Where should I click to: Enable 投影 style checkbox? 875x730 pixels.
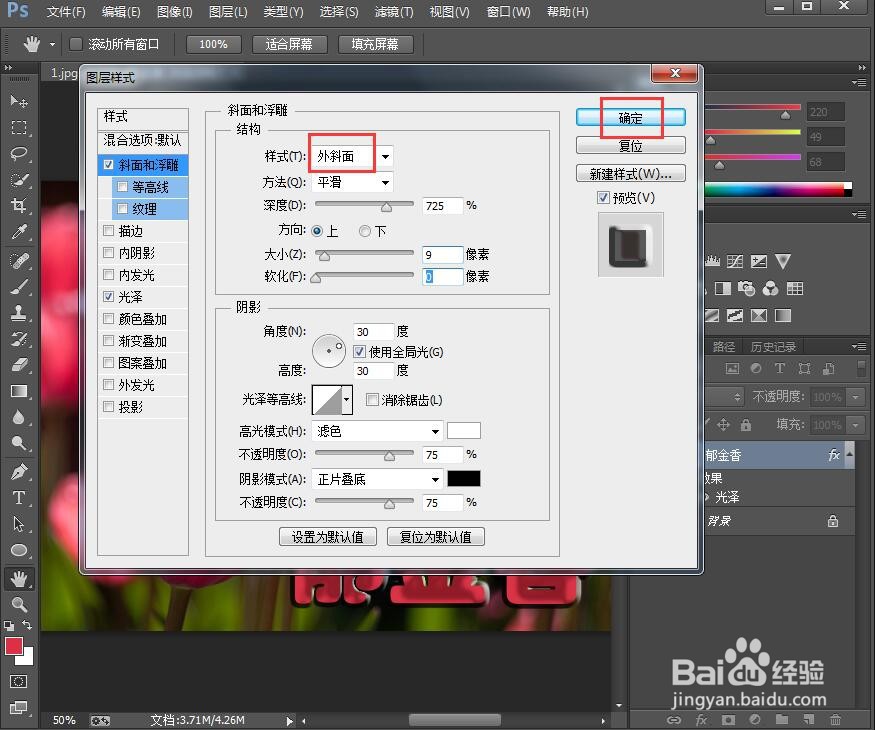coord(109,407)
